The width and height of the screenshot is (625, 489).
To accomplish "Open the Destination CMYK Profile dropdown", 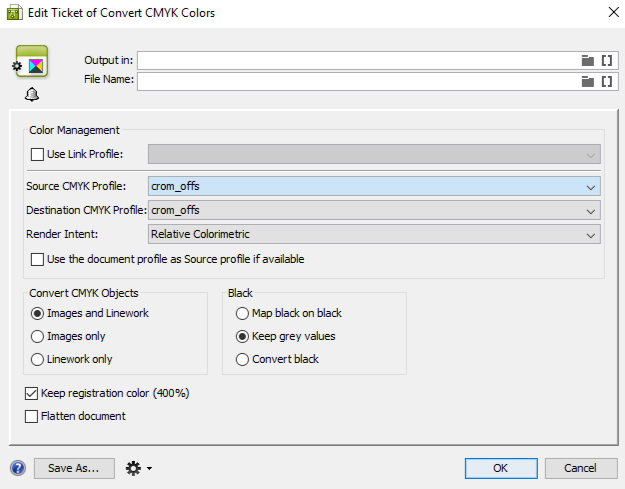I will 374,210.
